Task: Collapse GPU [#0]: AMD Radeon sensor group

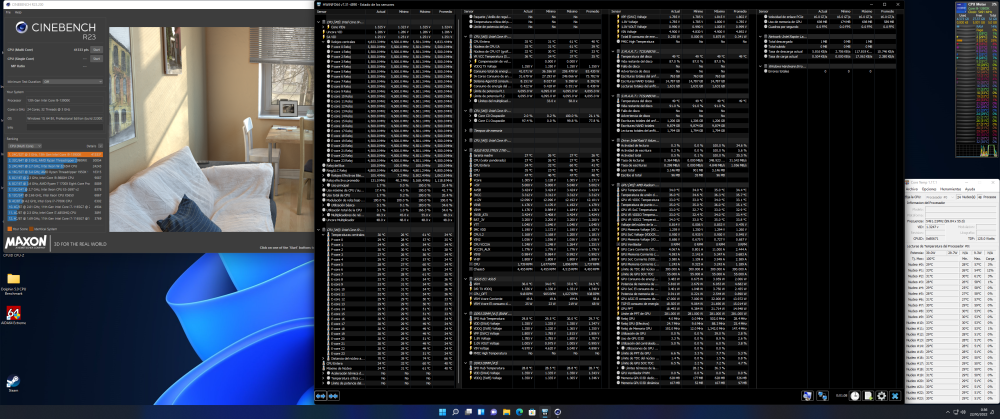Action: pos(613,185)
